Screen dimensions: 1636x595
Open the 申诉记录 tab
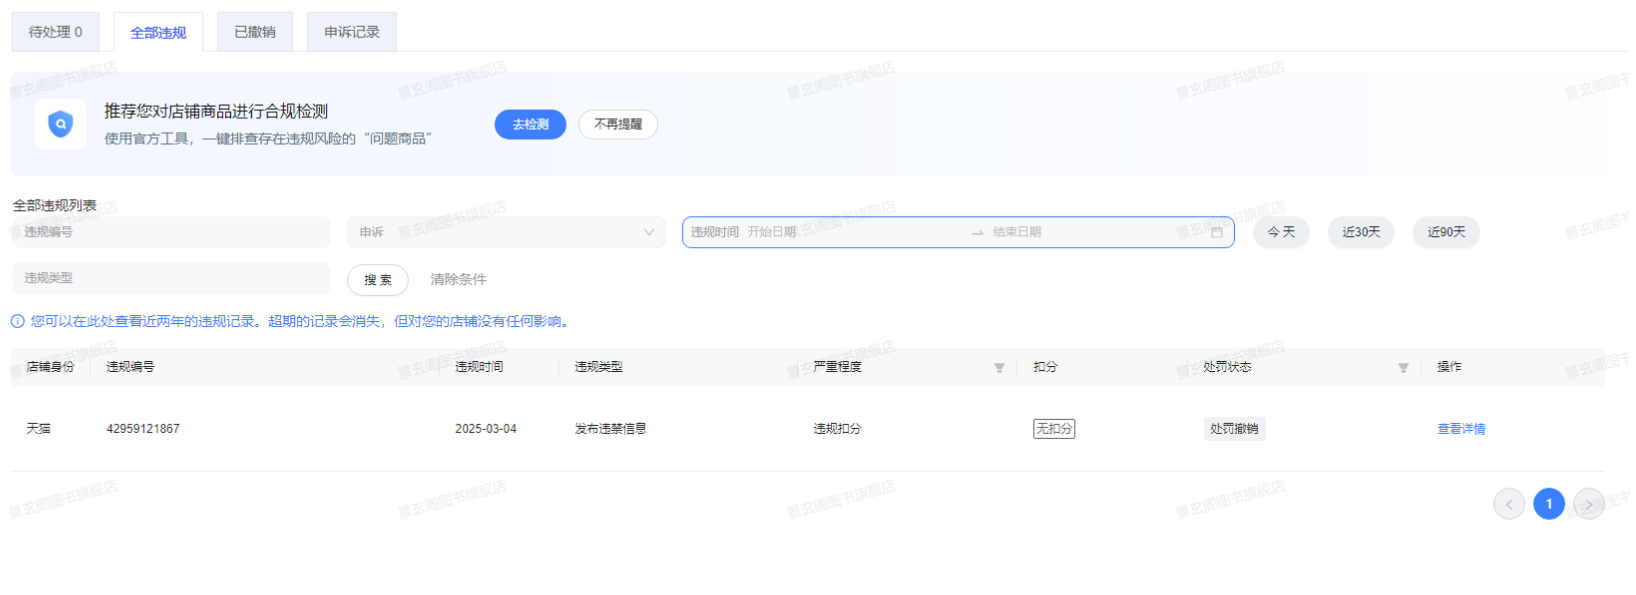[352, 32]
